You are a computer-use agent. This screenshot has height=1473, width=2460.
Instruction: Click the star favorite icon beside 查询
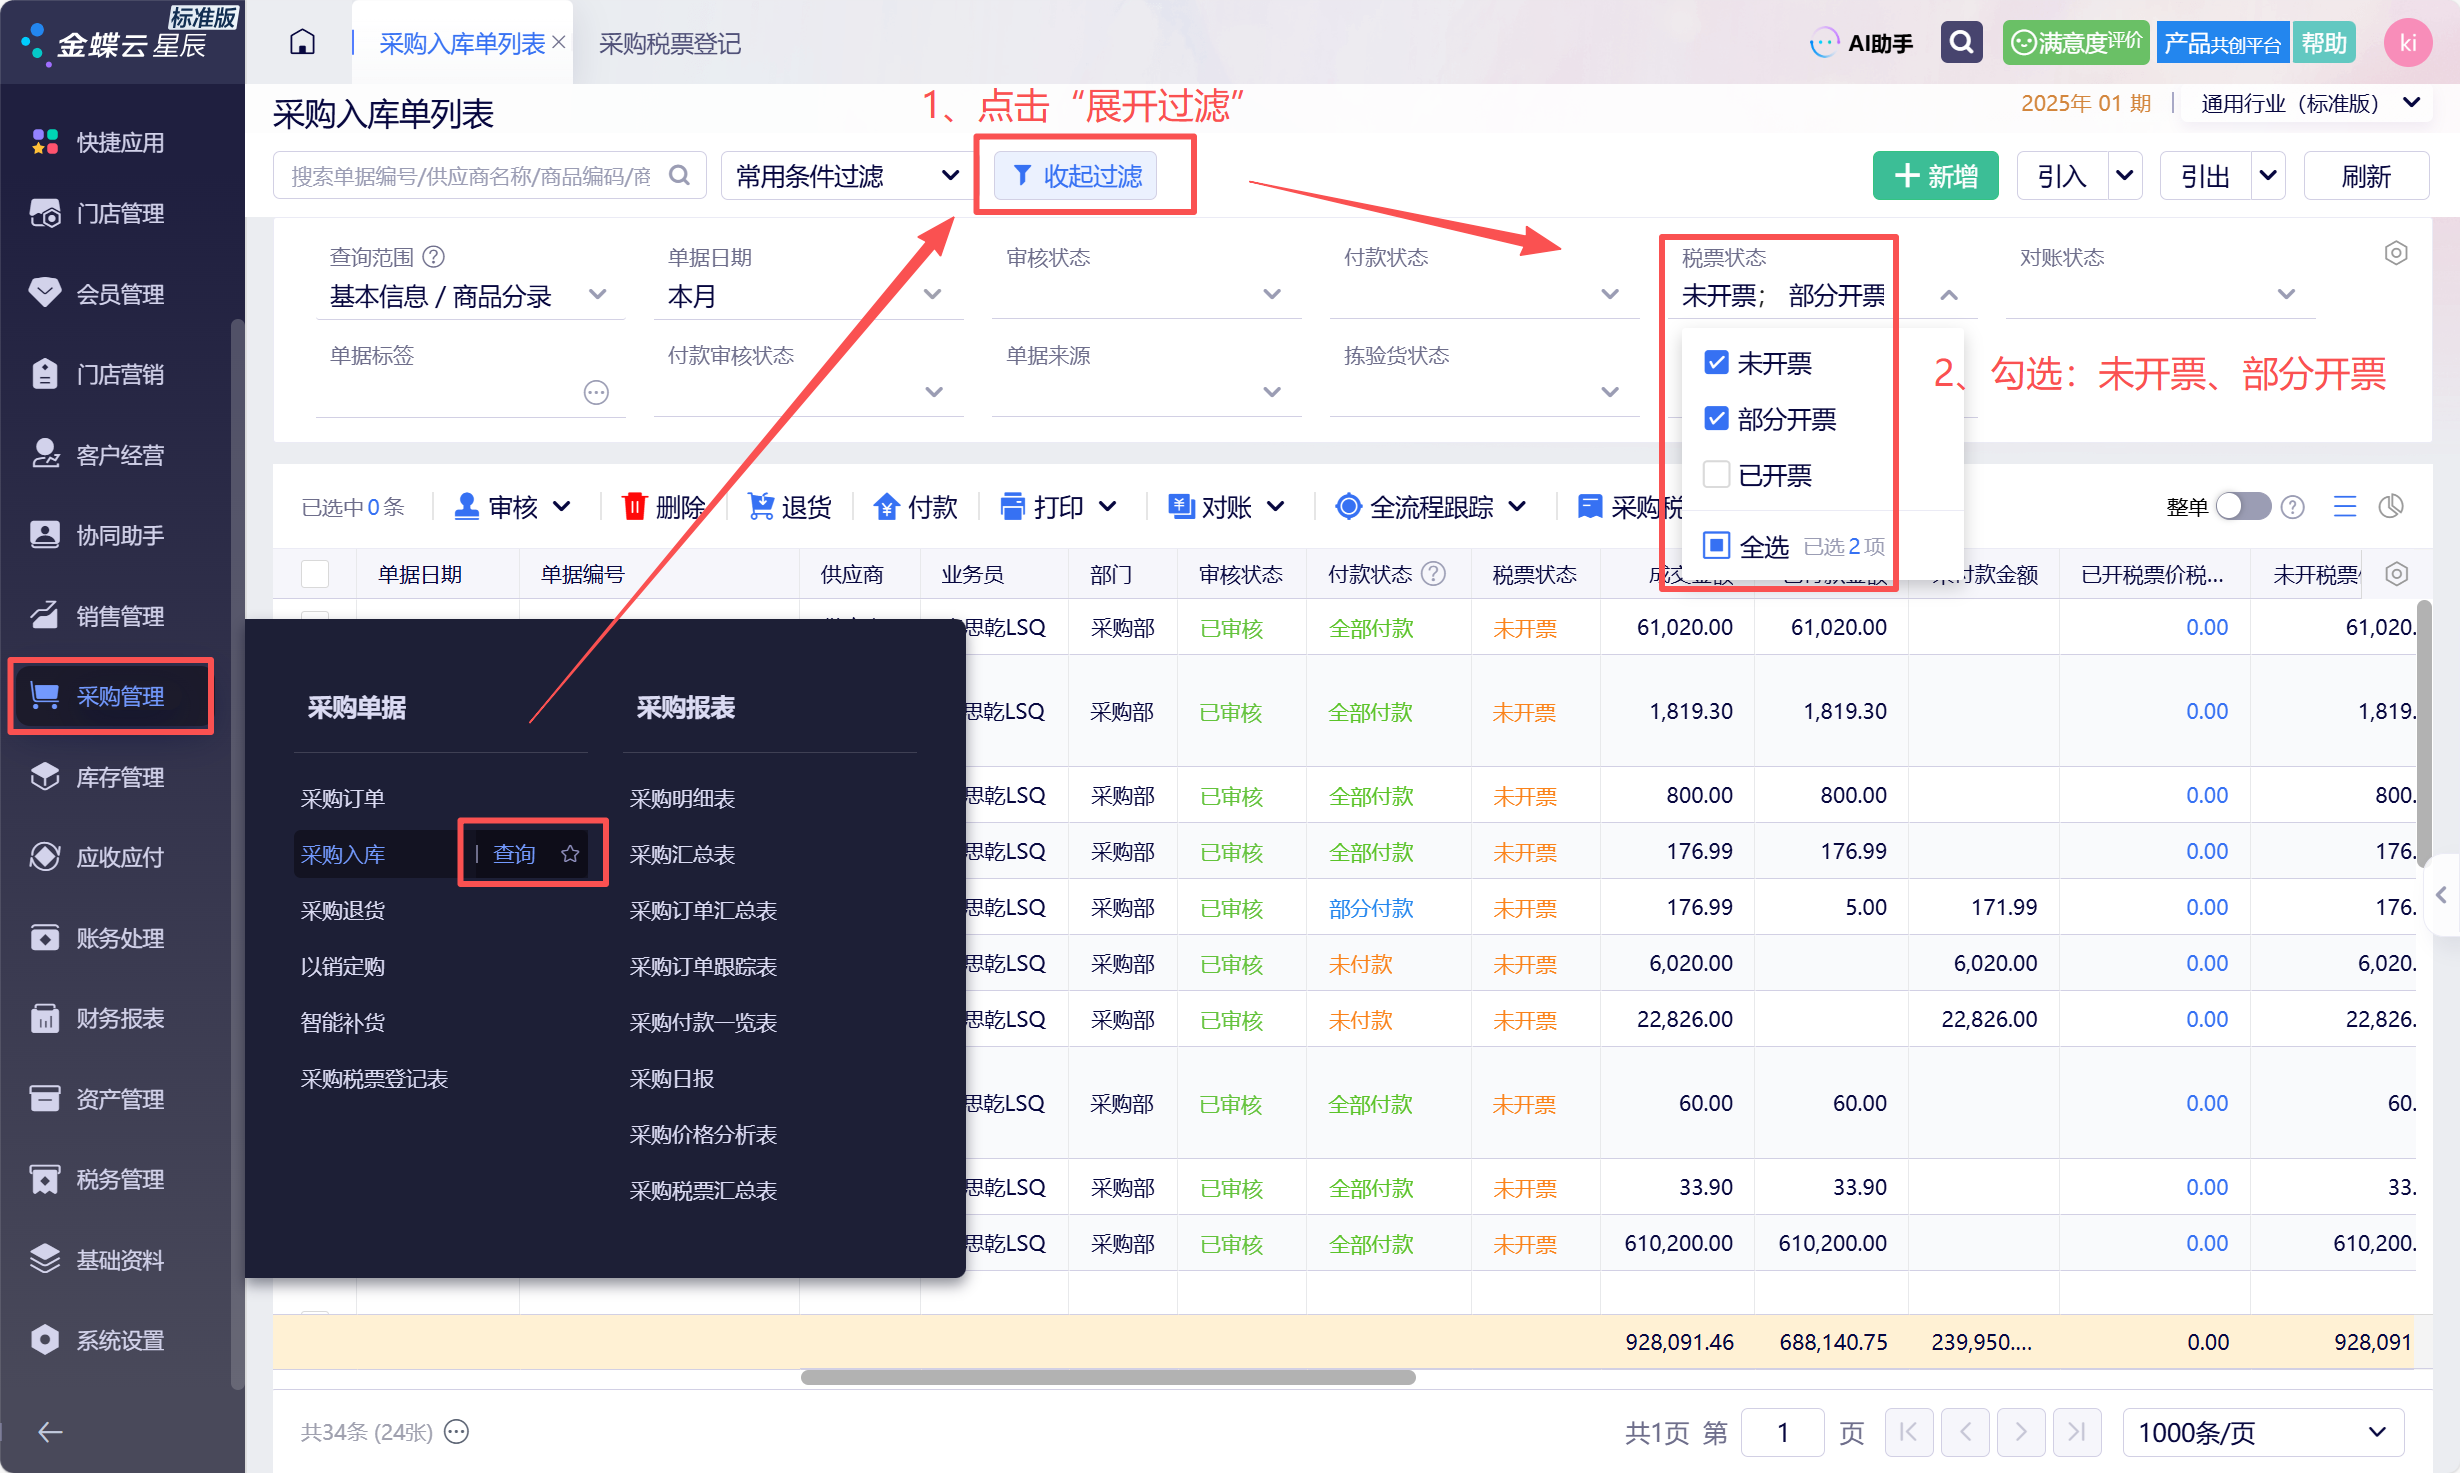570,854
